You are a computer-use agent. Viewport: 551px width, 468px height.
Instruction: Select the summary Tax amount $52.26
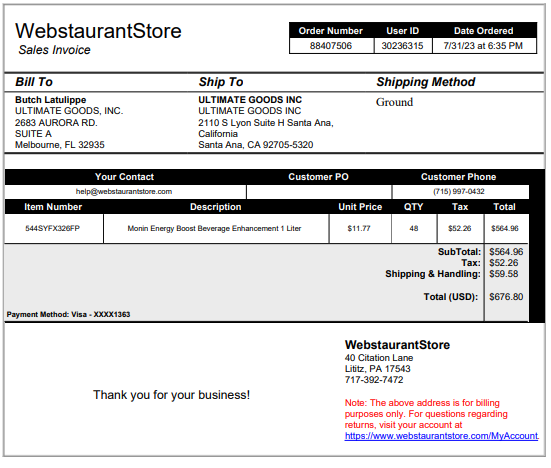point(504,263)
